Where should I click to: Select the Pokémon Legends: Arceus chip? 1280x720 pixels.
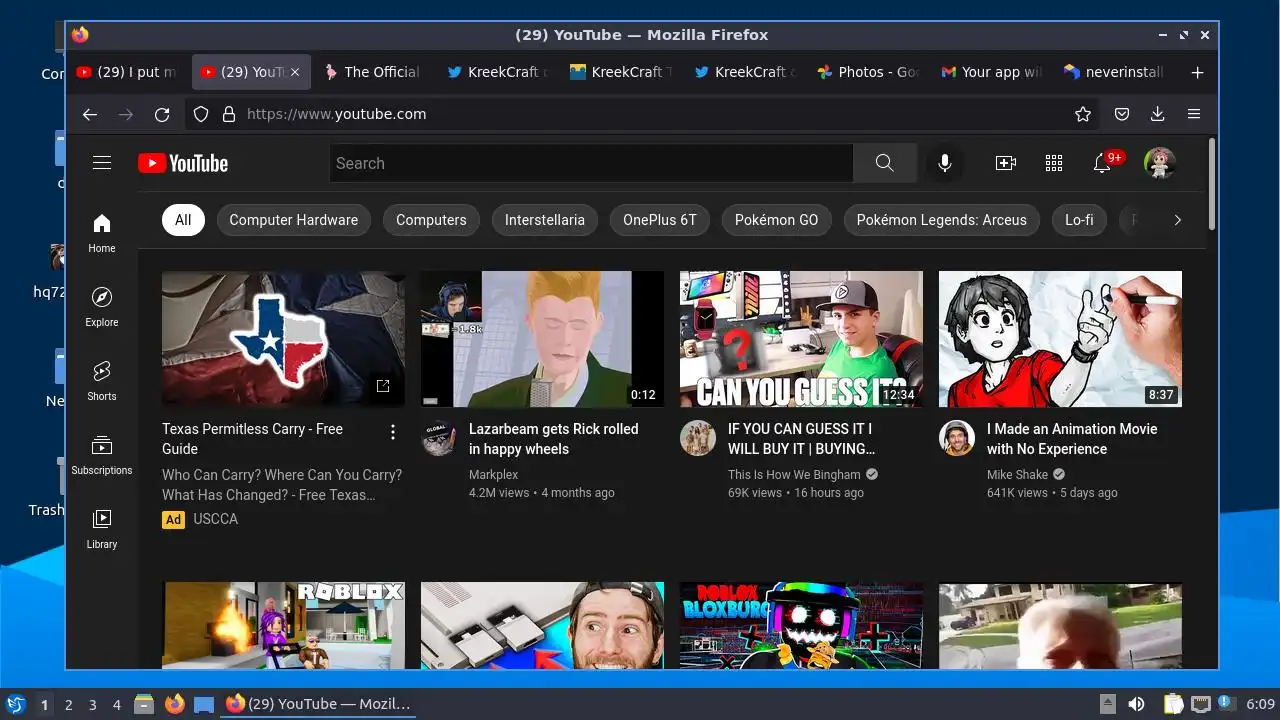(942, 220)
